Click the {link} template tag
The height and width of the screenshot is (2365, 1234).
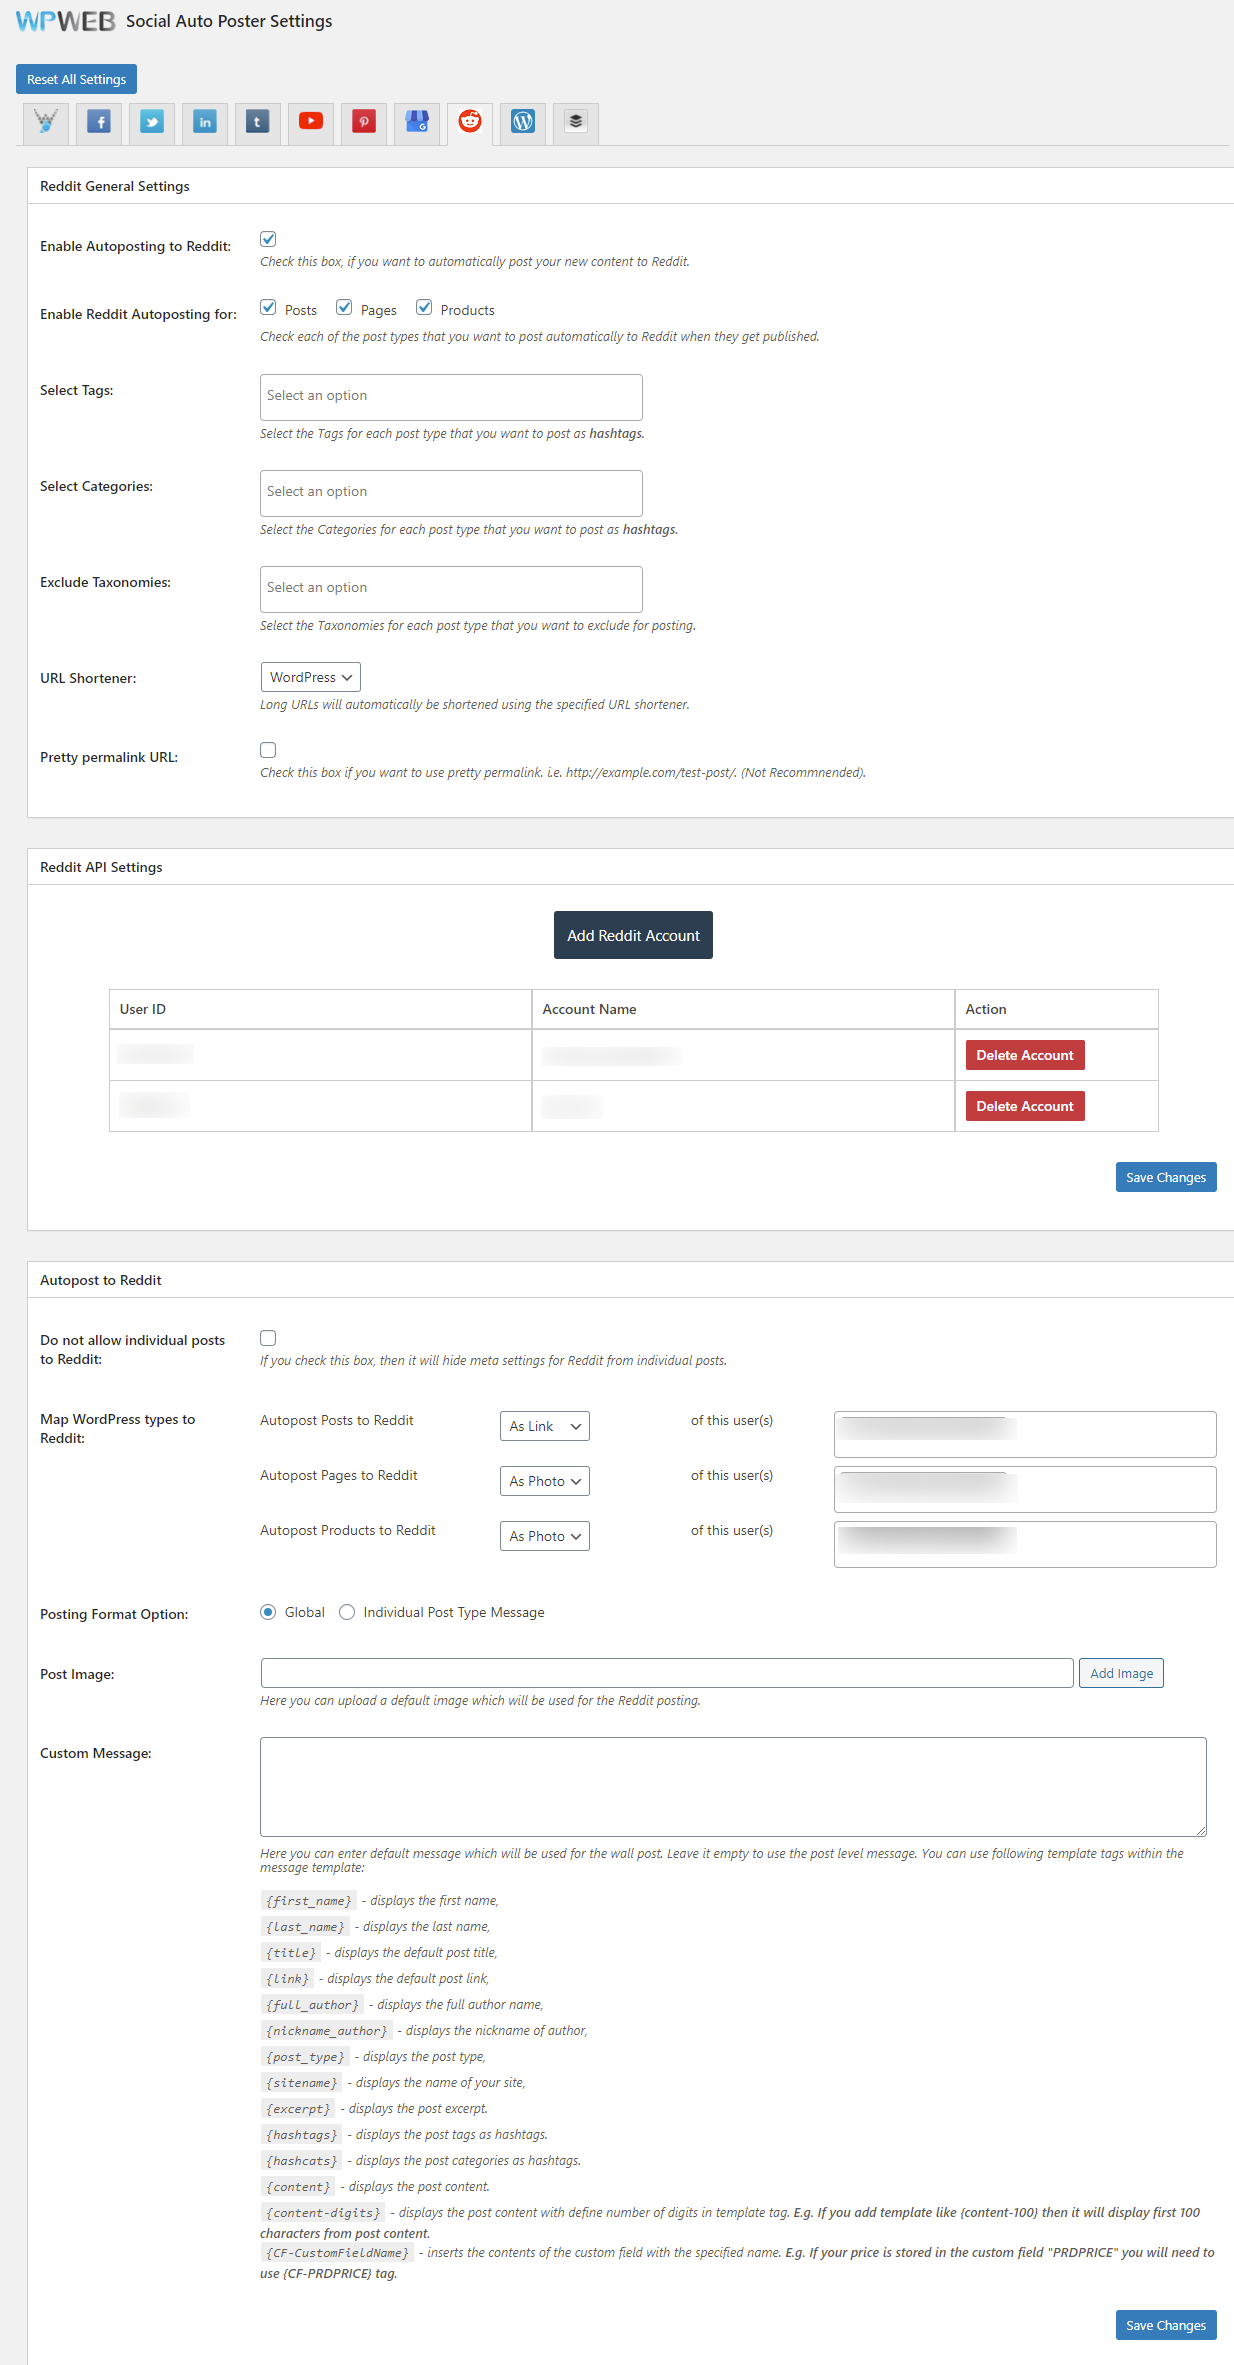(287, 1979)
